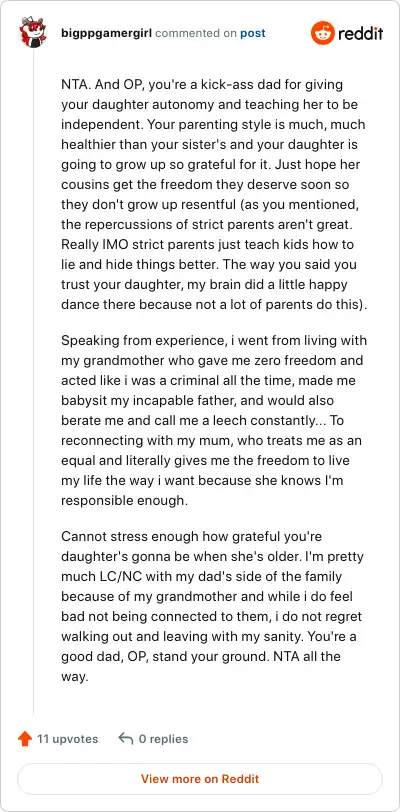Click the "View more on Reddit" button
This screenshot has height=812, width=400.
tap(200, 779)
